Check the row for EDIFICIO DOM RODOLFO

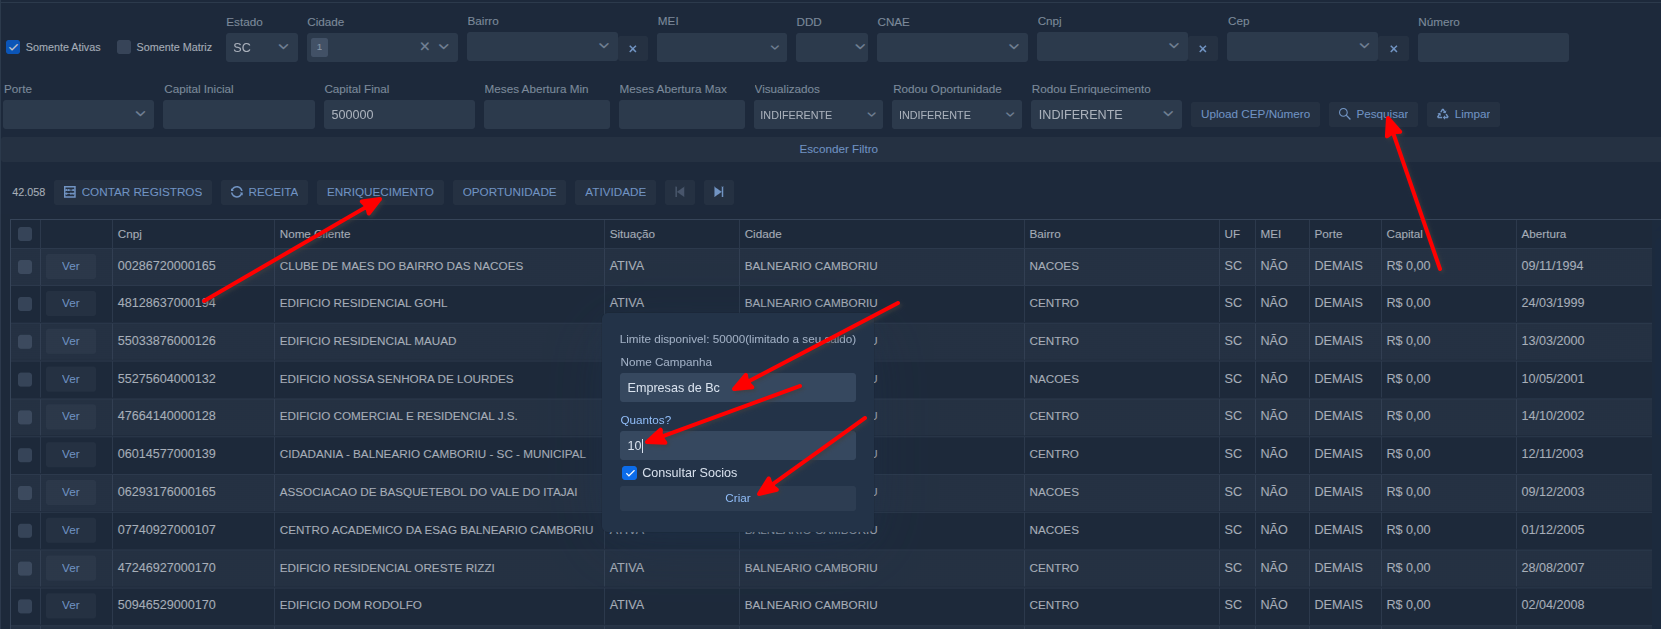(x=25, y=606)
